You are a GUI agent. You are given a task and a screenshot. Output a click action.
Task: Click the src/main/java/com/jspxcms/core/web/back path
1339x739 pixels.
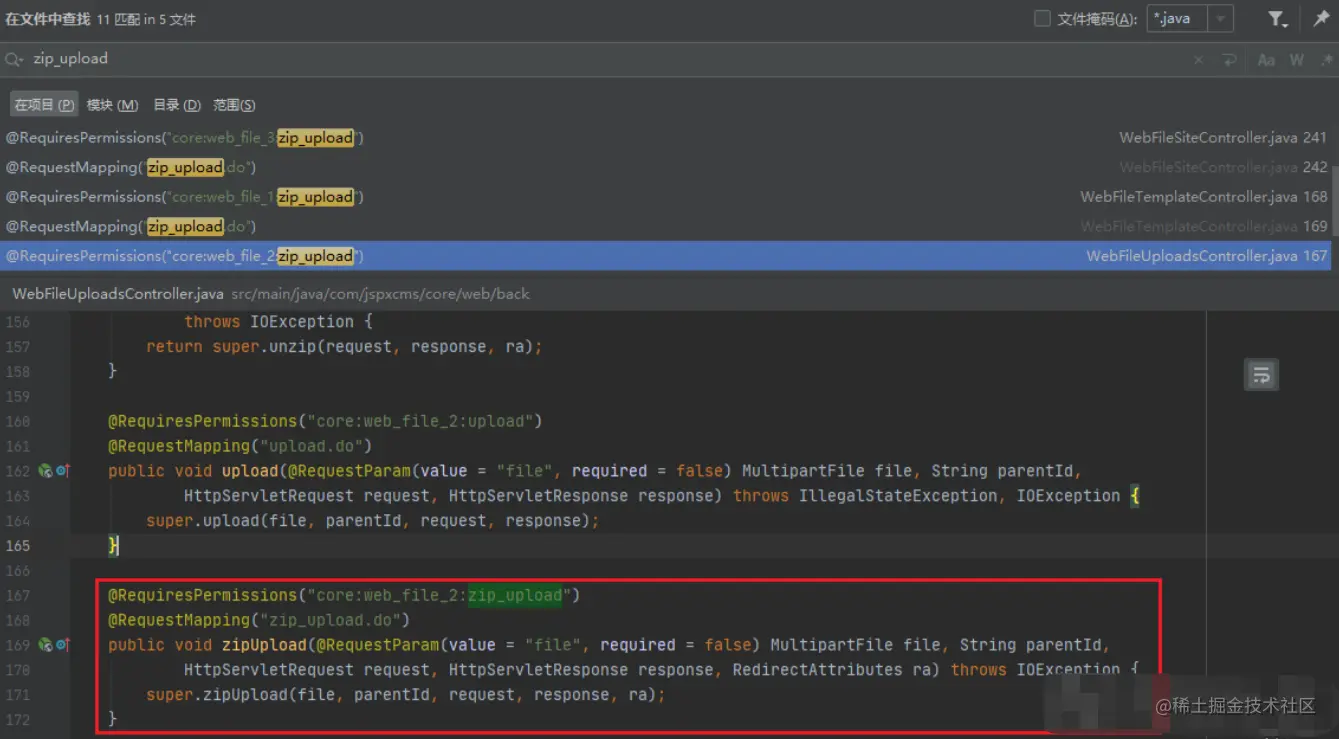[x=381, y=294]
